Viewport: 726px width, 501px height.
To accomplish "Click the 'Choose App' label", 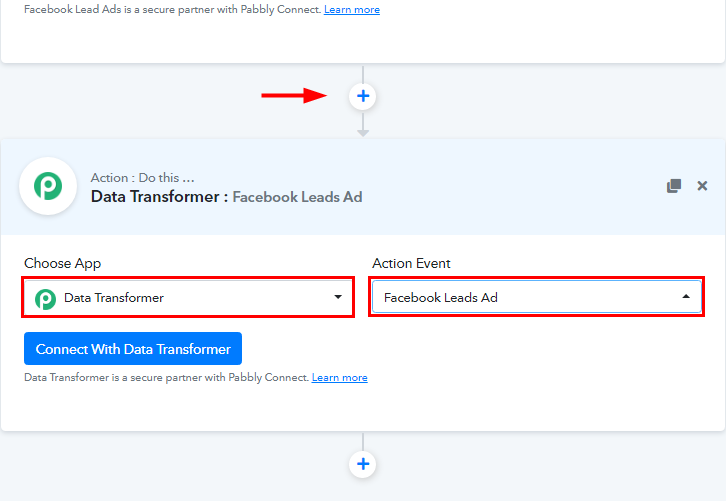I will (x=63, y=263).
